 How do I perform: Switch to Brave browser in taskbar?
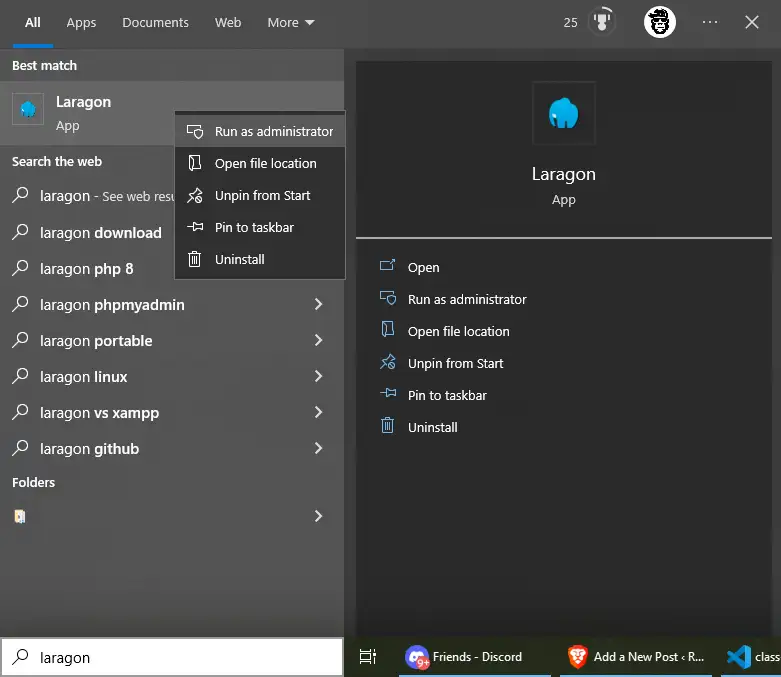pyautogui.click(x=636, y=657)
